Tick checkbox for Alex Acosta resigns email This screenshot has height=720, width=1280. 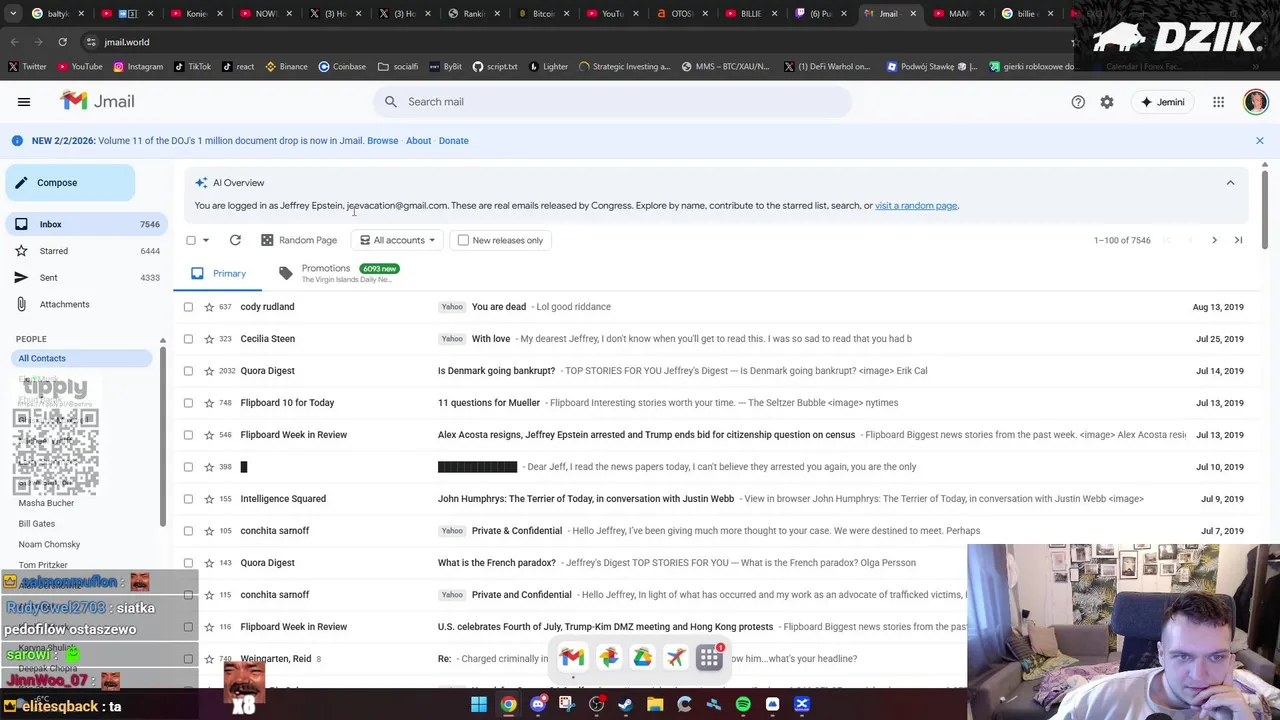click(x=188, y=435)
